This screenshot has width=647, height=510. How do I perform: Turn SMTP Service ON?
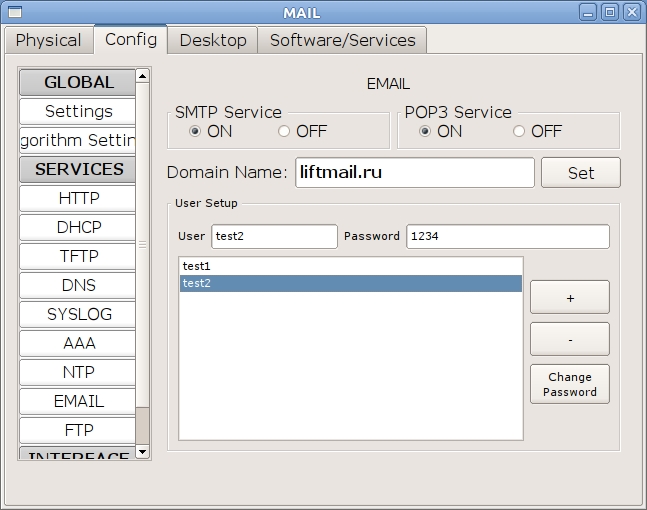pyautogui.click(x=196, y=131)
